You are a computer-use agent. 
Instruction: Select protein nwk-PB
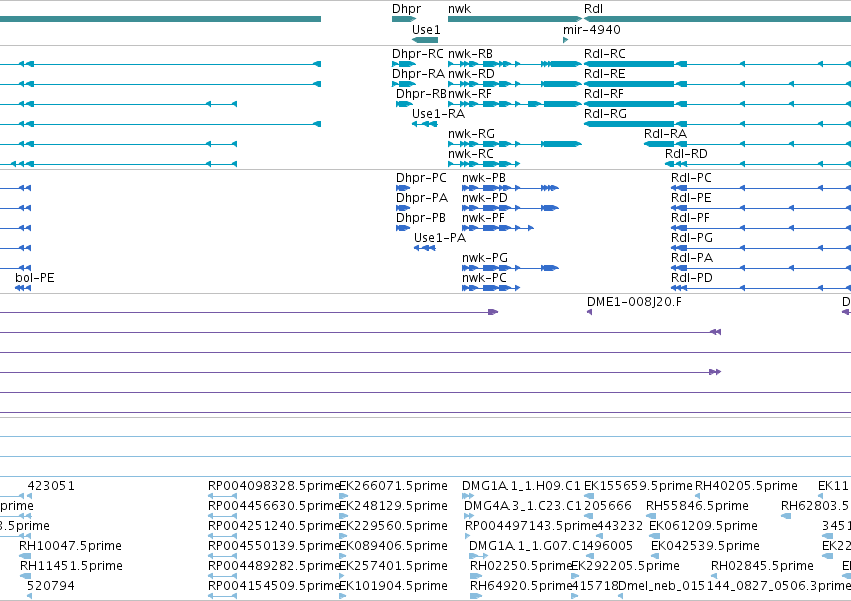pos(484,178)
